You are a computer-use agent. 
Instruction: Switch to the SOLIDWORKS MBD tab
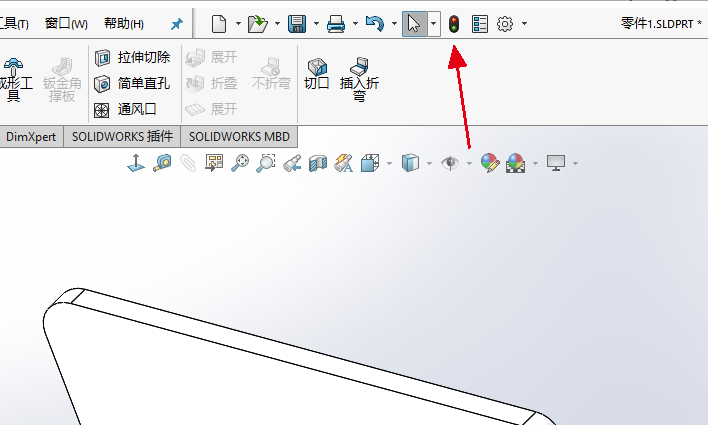[x=239, y=137]
